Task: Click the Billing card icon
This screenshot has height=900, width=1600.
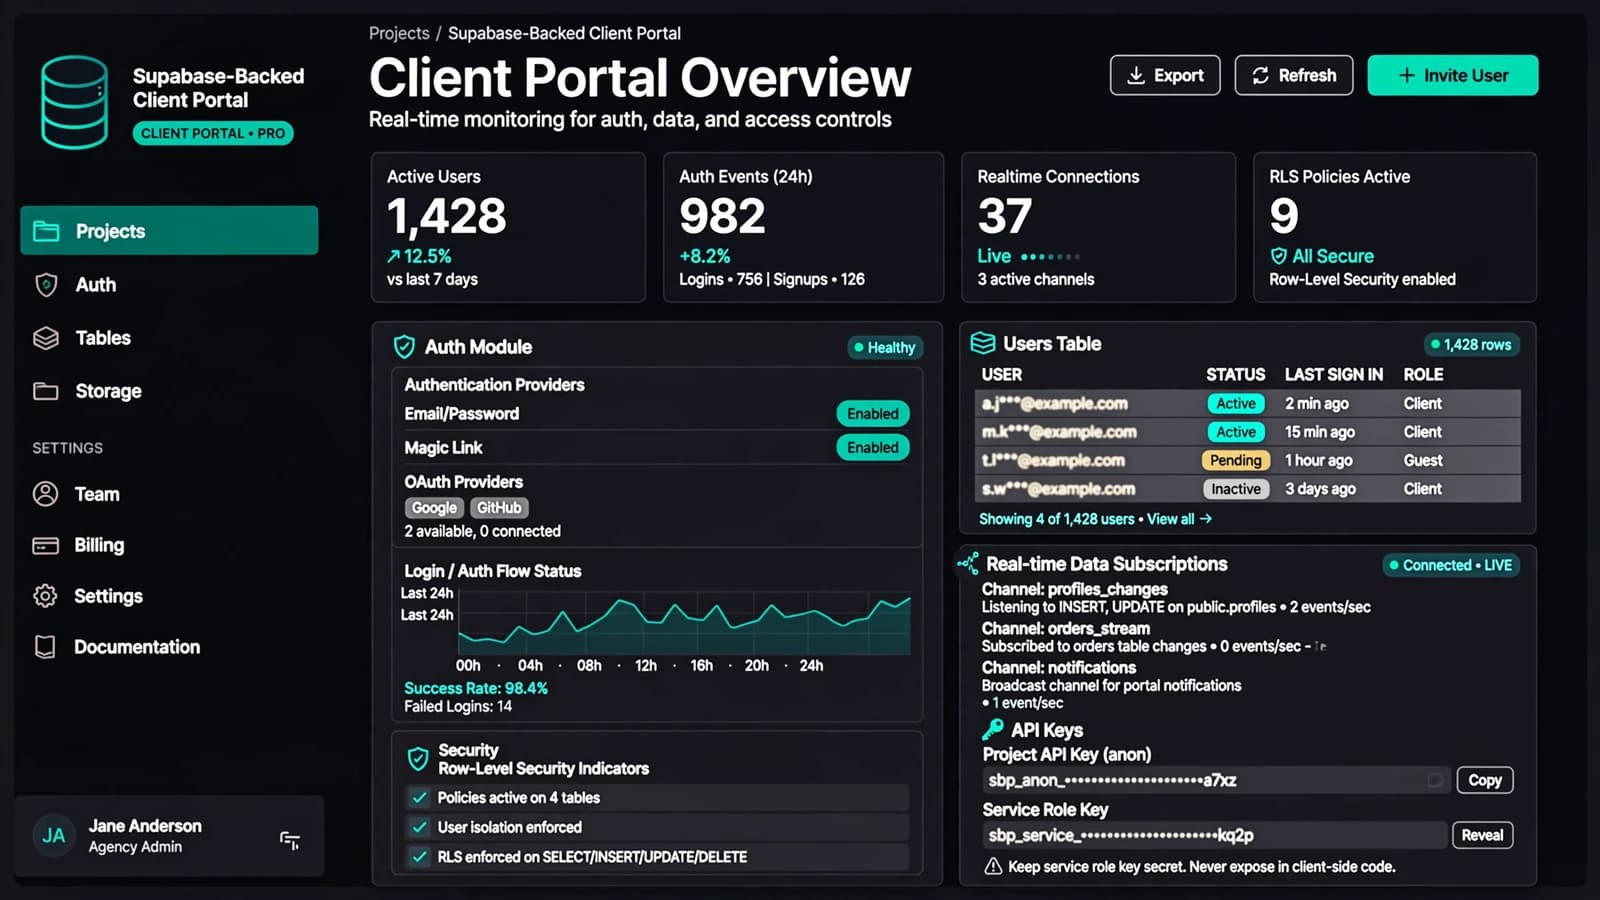Action: coord(45,545)
